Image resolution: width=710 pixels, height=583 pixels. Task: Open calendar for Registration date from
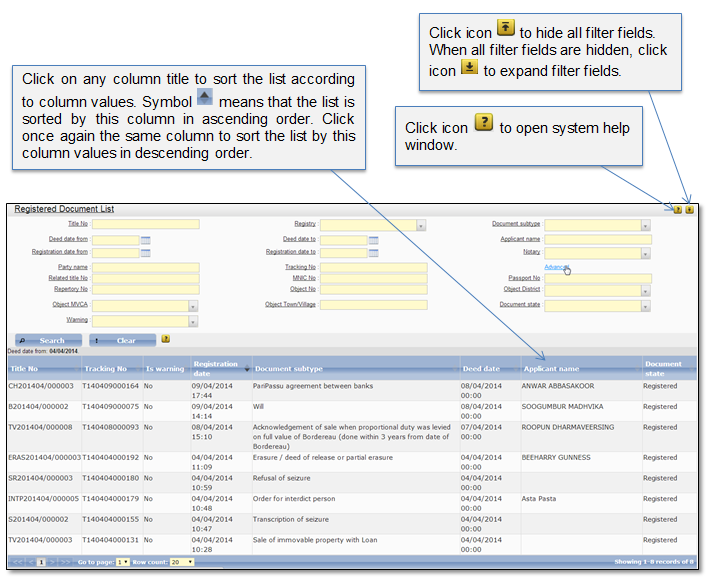pos(145,253)
